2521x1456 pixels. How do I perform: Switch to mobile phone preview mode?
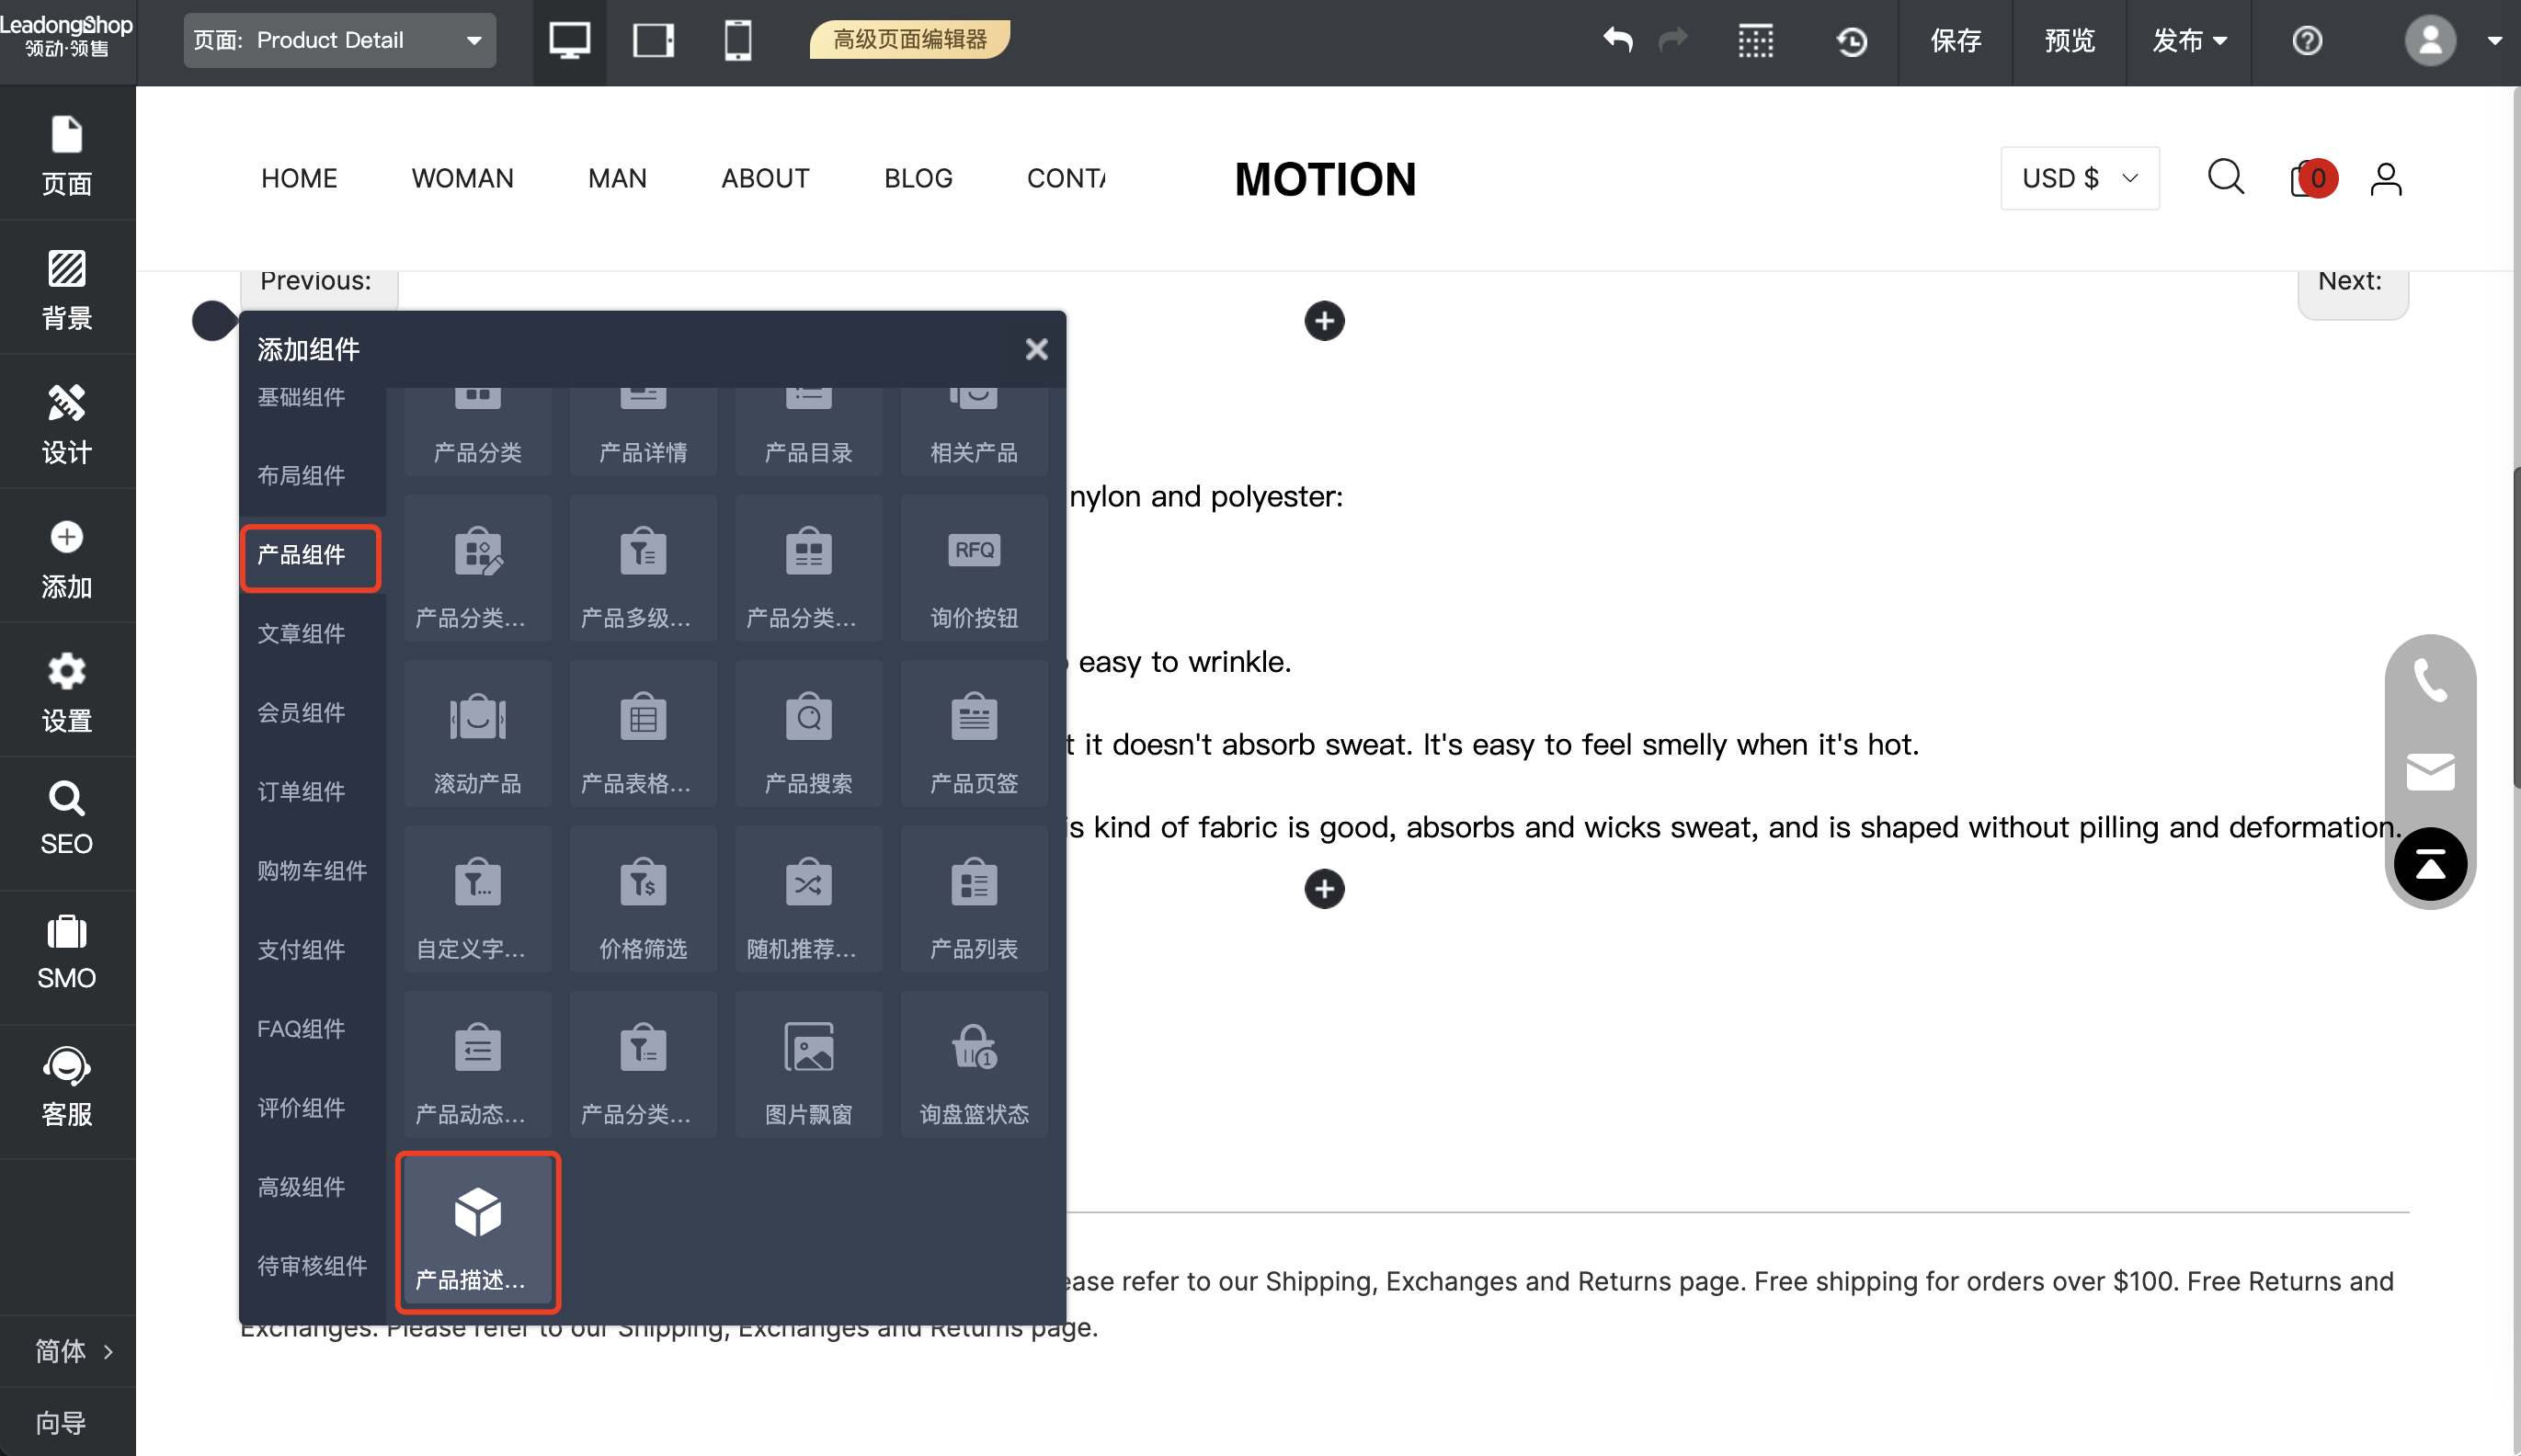[737, 40]
